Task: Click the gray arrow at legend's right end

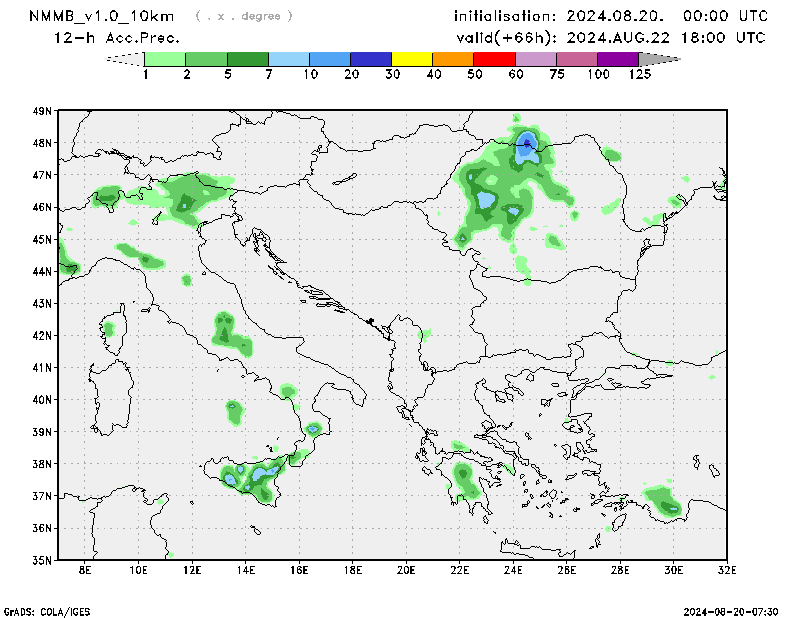Action: click(x=658, y=59)
